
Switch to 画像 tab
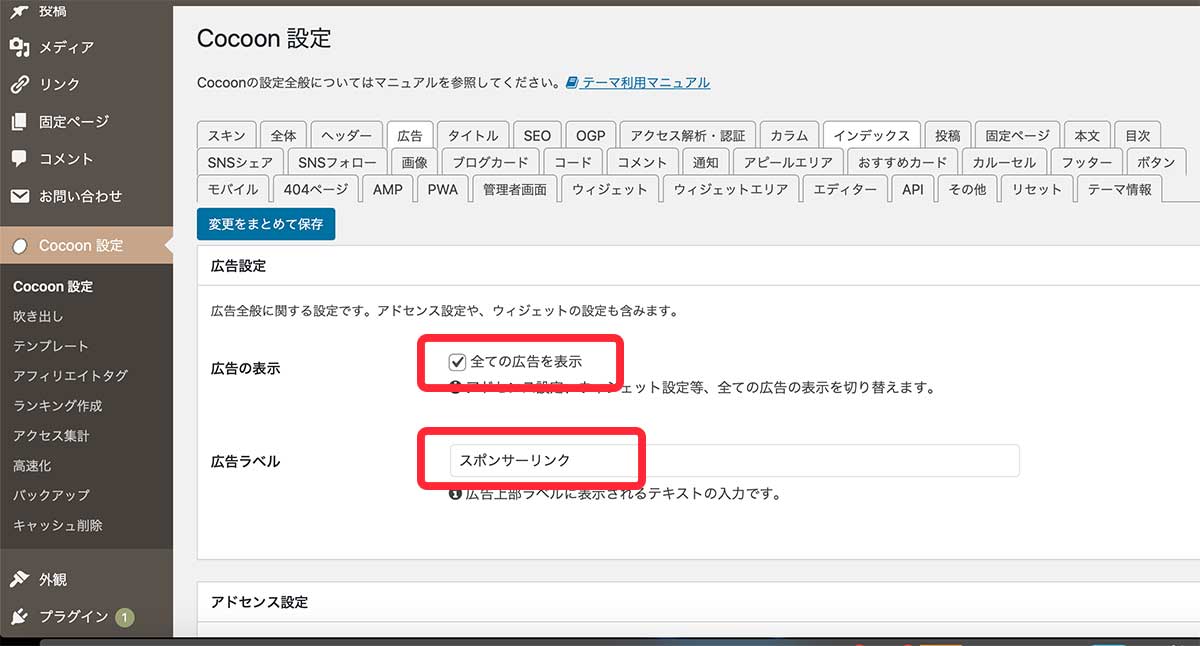414,162
